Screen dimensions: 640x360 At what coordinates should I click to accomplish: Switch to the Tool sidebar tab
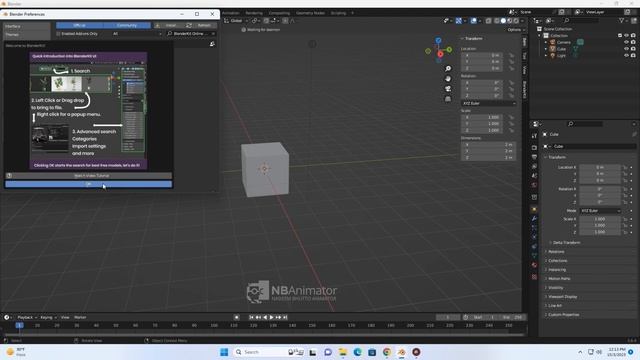click(525, 56)
